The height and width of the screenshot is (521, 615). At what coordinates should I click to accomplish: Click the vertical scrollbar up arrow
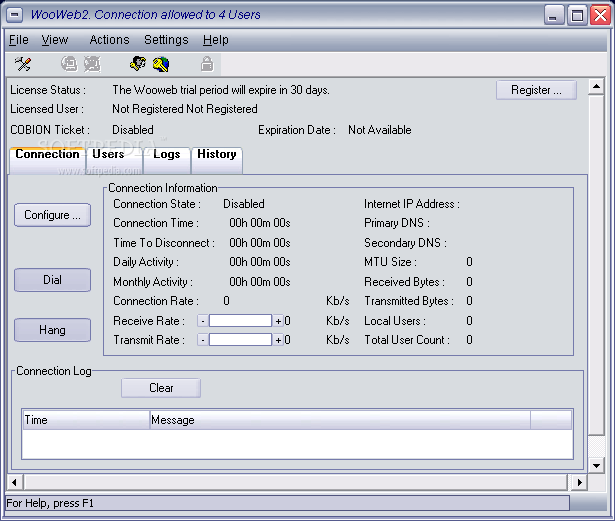596,87
